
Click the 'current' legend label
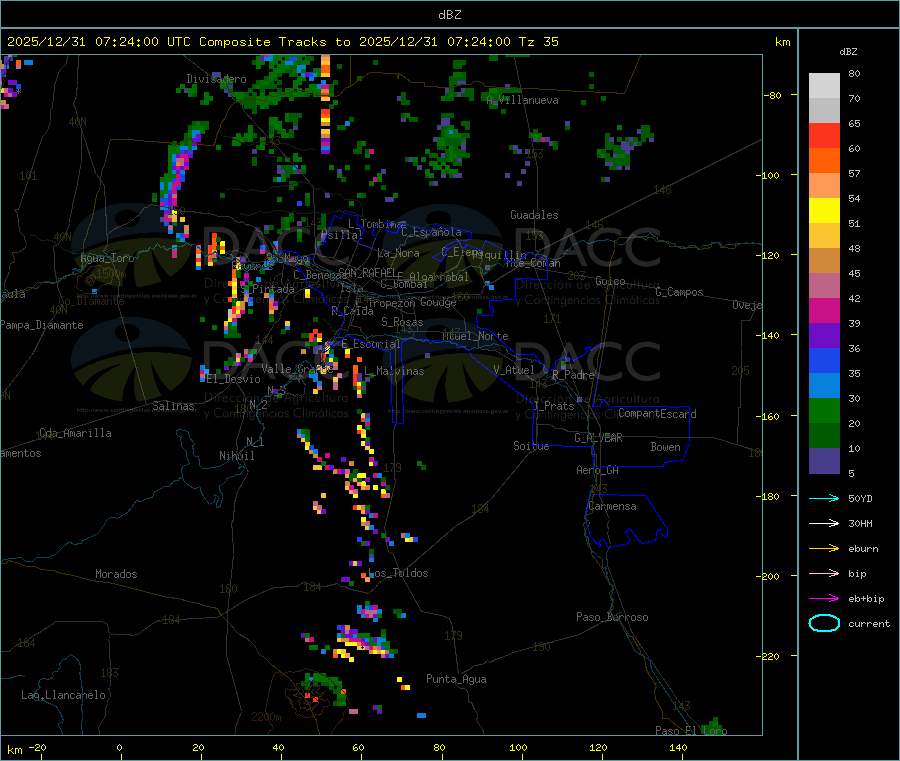869,624
